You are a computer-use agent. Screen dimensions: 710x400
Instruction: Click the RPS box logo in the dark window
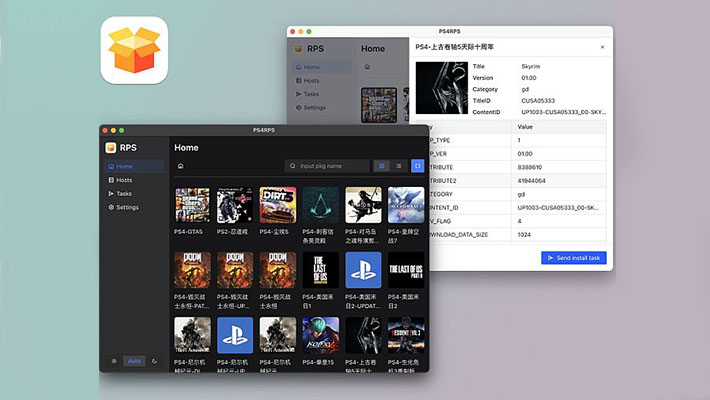pos(110,148)
